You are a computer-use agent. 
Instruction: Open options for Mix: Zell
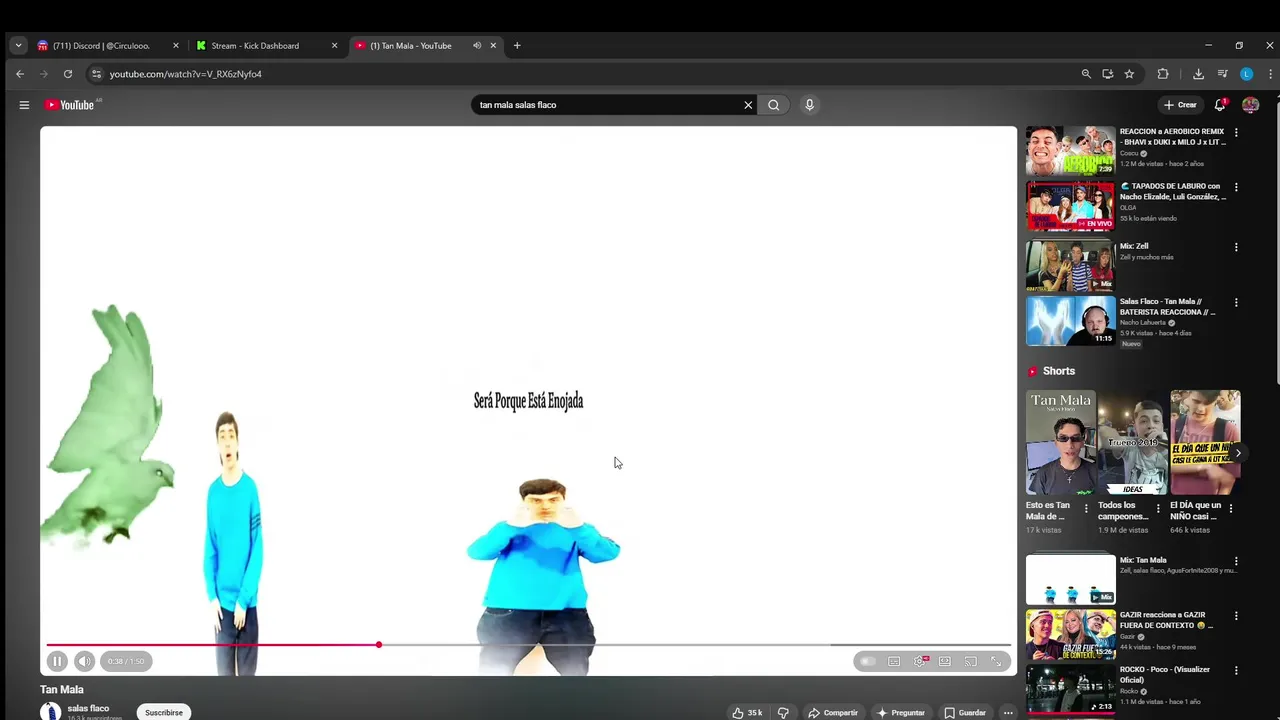1236,247
